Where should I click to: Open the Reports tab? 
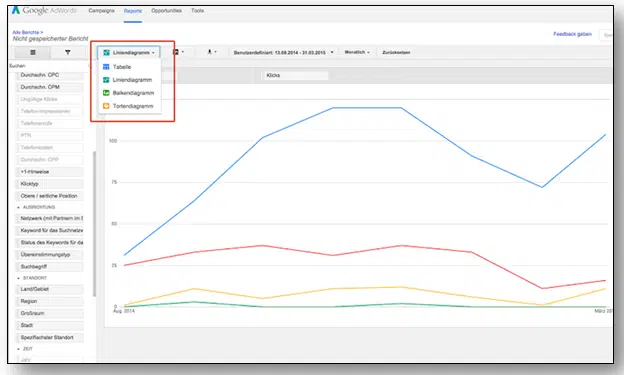pyautogui.click(x=133, y=11)
